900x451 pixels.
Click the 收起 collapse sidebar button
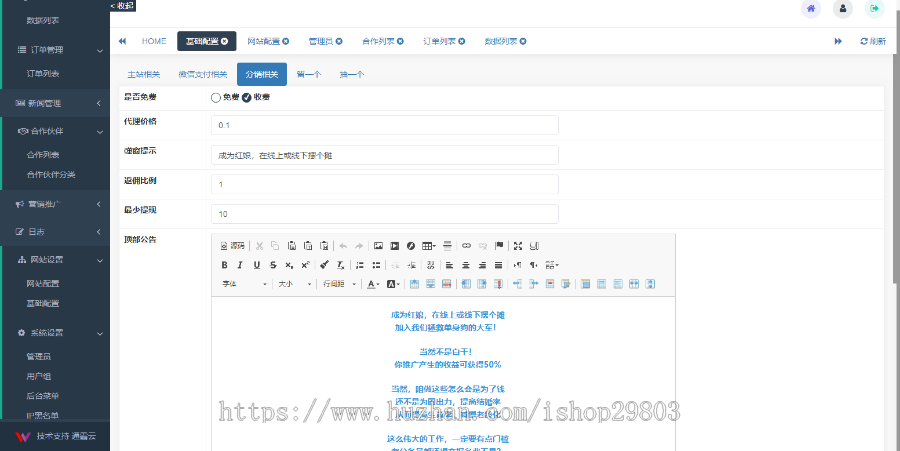coord(123,6)
